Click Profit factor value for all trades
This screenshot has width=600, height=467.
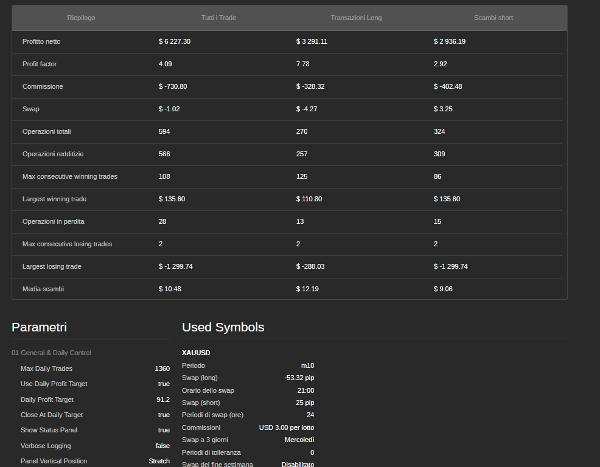tap(165, 64)
